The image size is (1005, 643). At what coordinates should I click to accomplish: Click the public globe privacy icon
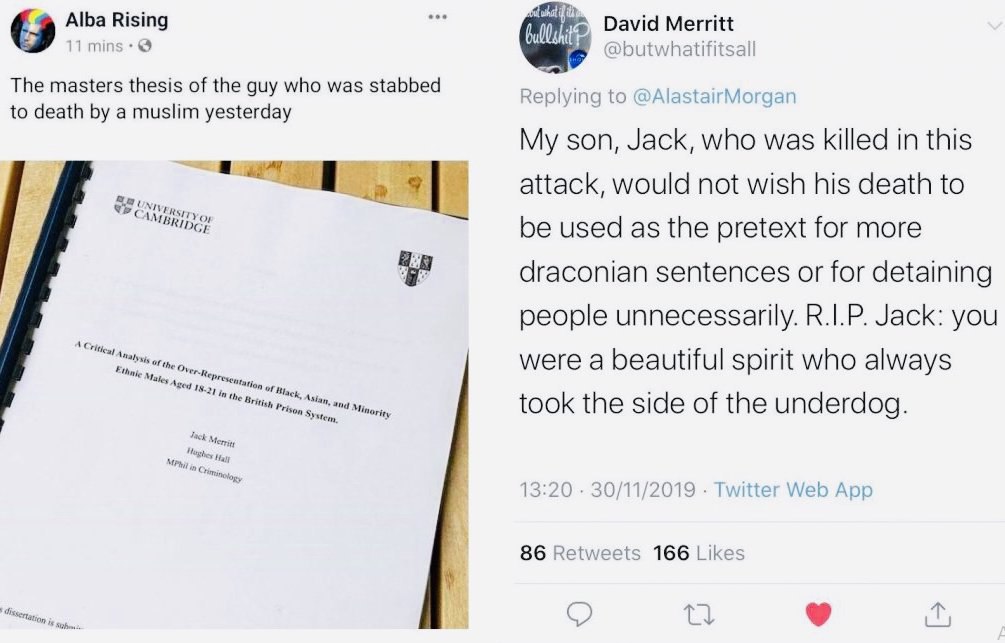(x=145, y=46)
